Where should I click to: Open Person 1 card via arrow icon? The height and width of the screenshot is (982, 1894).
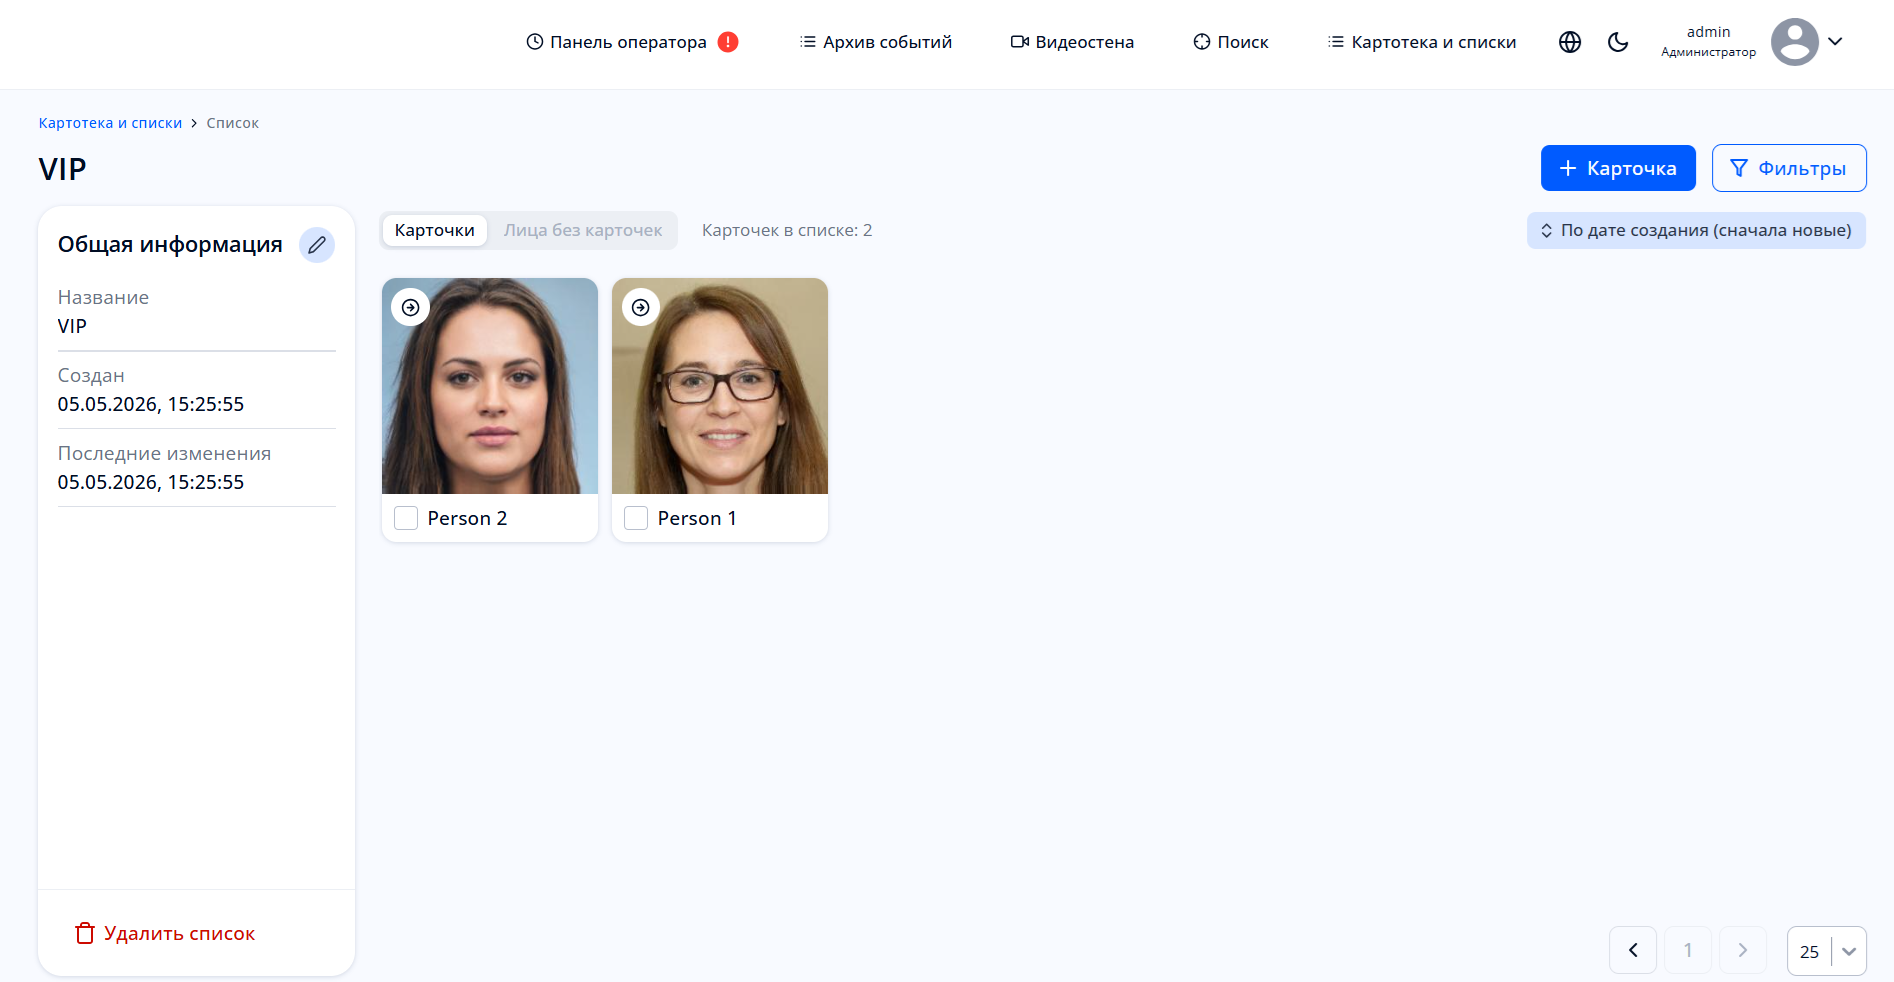click(641, 307)
